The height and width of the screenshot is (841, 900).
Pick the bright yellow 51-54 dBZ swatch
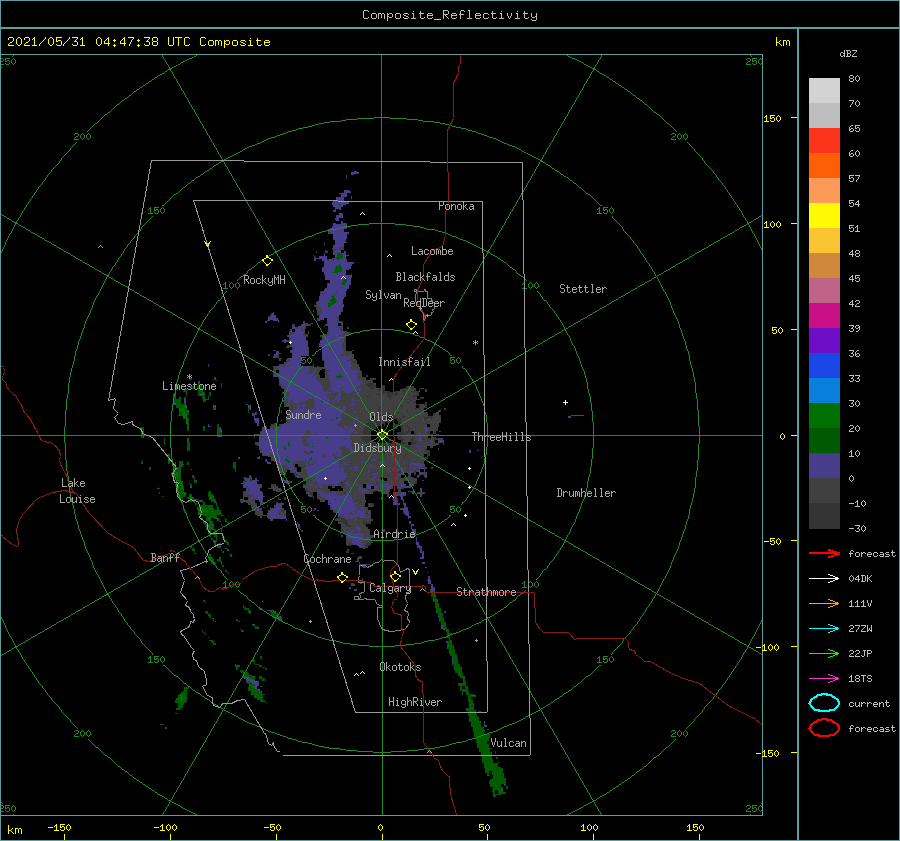[x=824, y=216]
